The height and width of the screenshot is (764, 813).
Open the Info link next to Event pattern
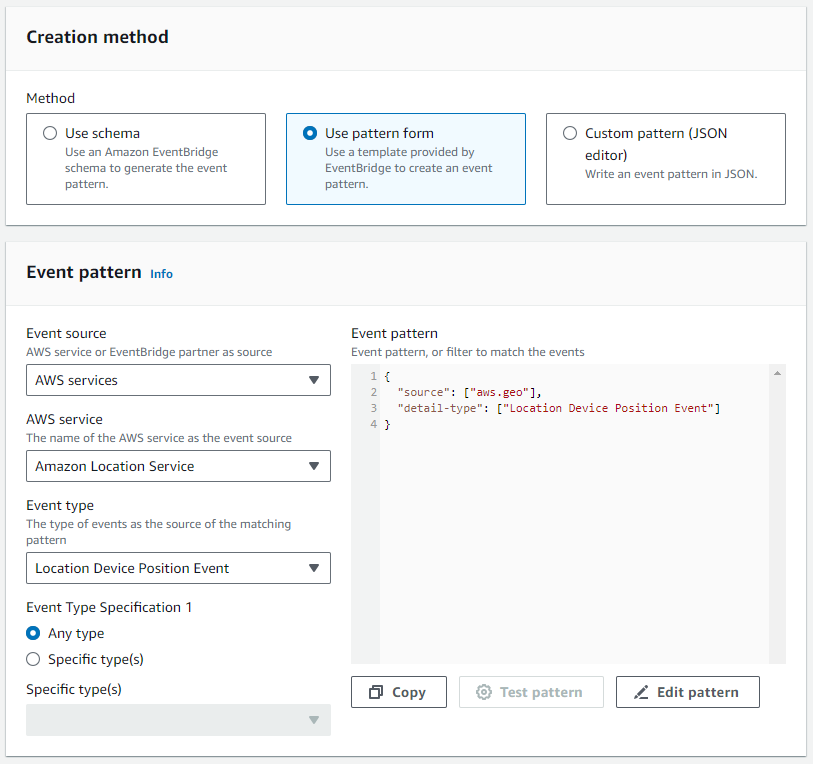coord(161,273)
